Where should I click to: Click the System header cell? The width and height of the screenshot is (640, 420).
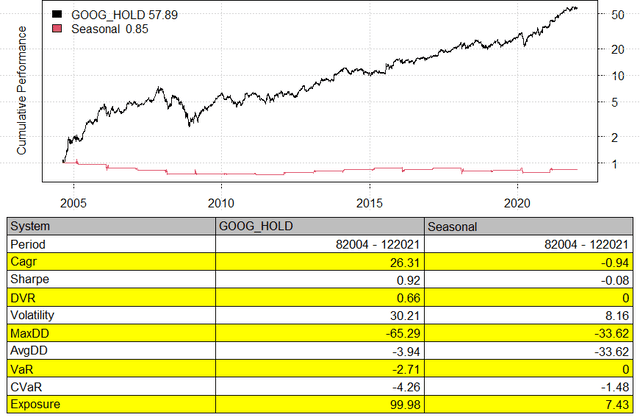[111, 226]
